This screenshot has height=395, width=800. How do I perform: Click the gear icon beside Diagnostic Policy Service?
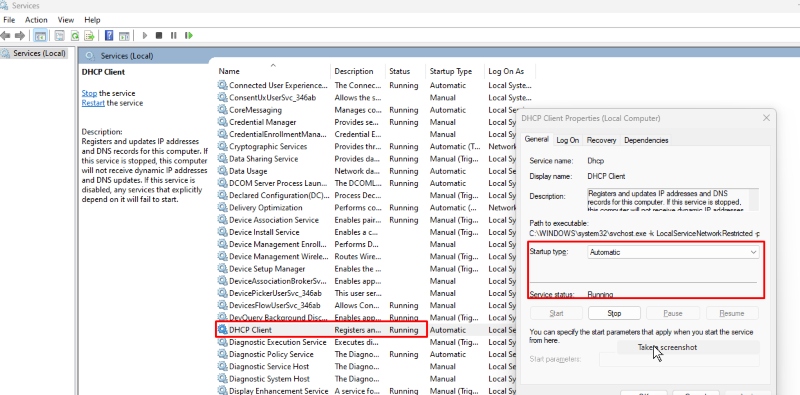[x=222, y=355]
